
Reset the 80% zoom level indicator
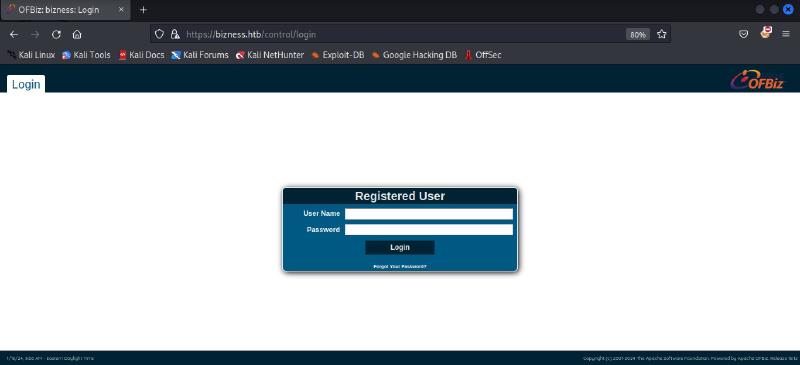(x=638, y=34)
